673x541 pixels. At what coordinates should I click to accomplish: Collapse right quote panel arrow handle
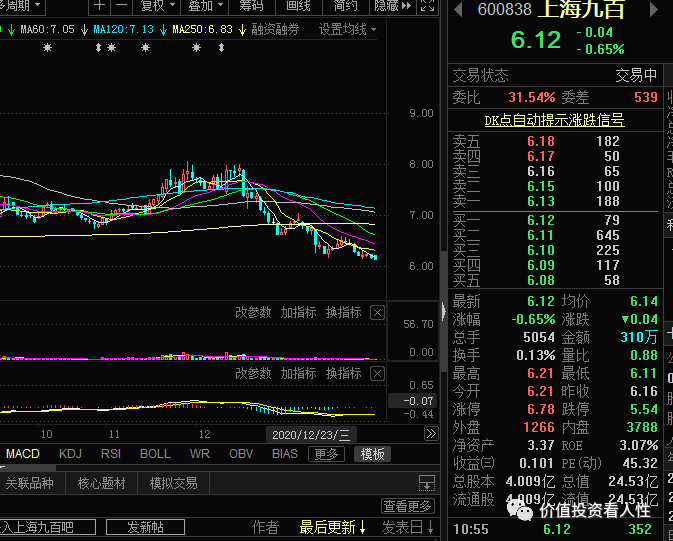coord(443,311)
